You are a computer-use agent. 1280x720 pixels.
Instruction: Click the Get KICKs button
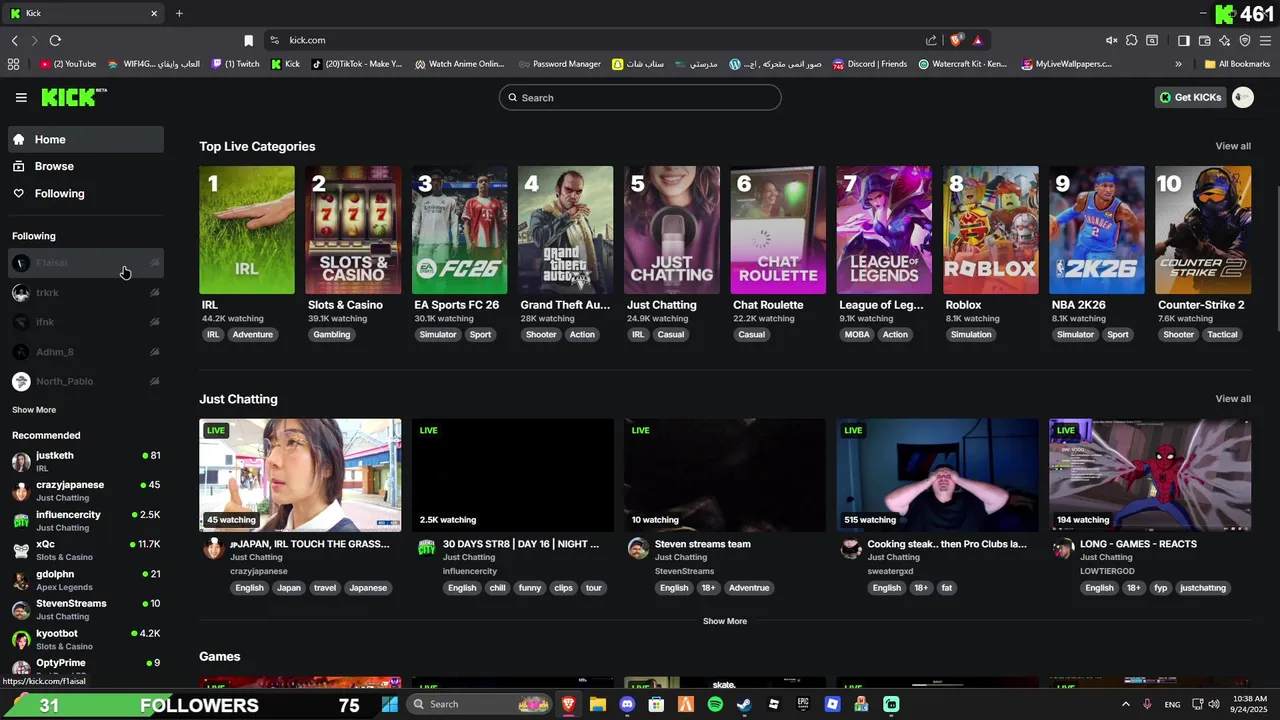tap(1190, 97)
